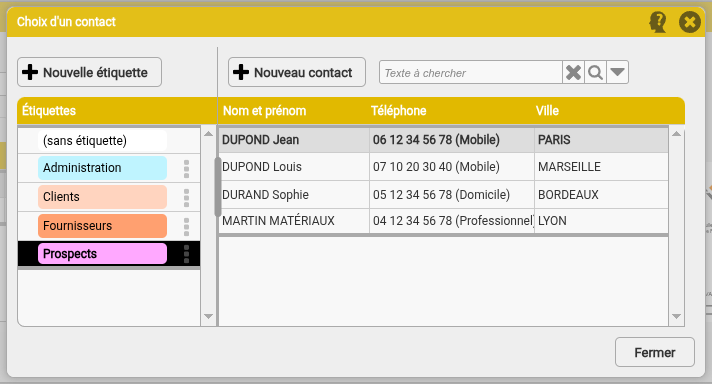Click the labels list scroll down arrow

click(208, 316)
